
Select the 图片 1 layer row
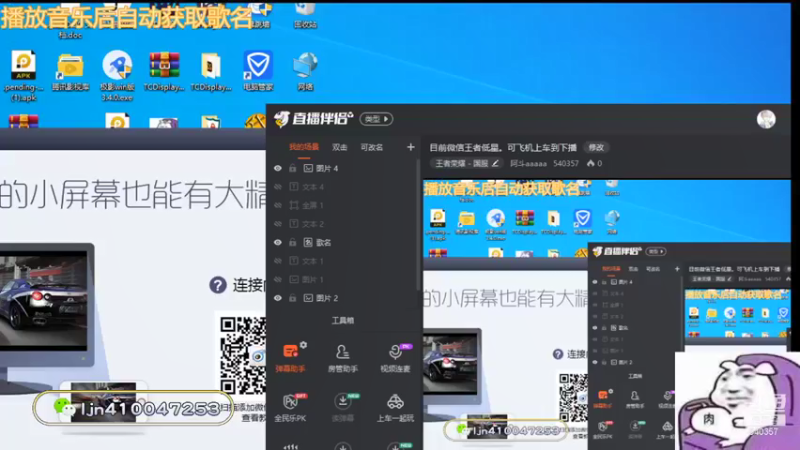[343, 279]
